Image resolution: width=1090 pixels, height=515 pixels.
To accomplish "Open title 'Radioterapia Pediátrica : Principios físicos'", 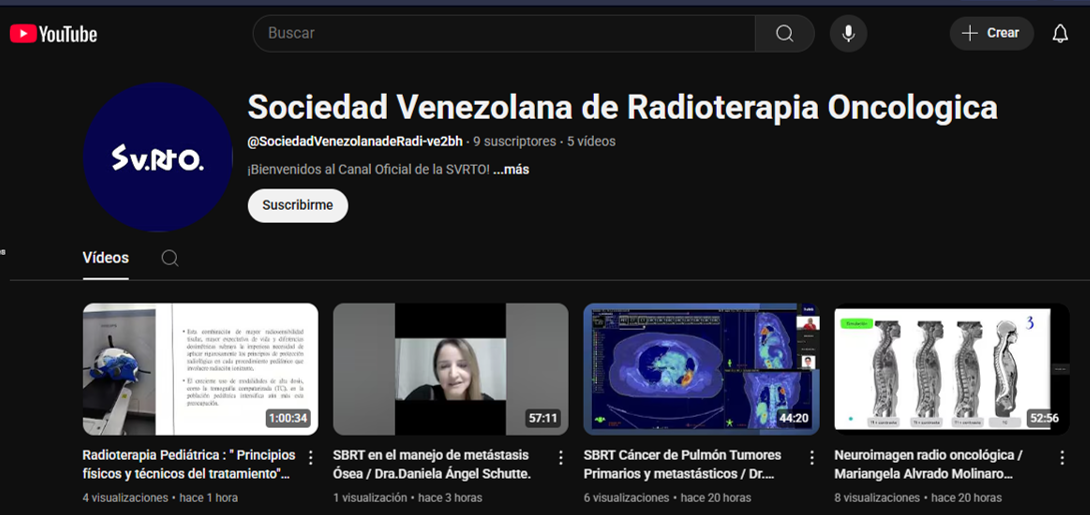I will [x=189, y=465].
